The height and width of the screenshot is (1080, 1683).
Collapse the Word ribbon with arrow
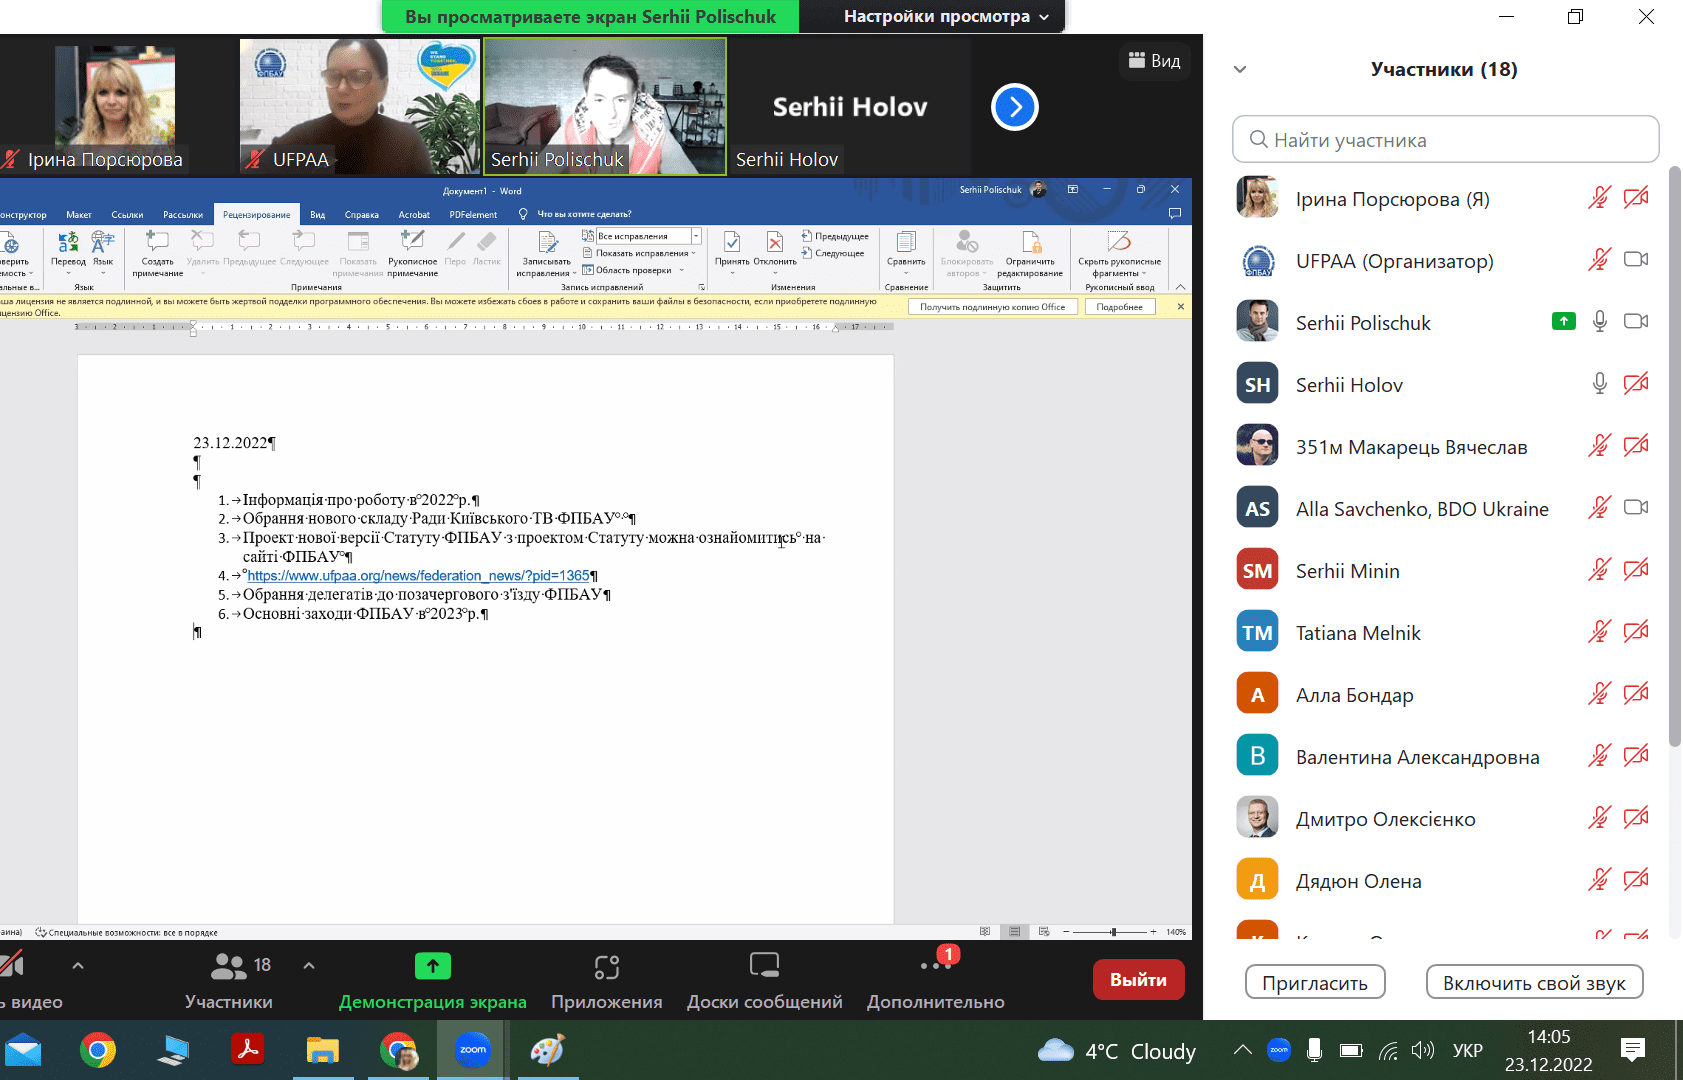pos(1180,287)
